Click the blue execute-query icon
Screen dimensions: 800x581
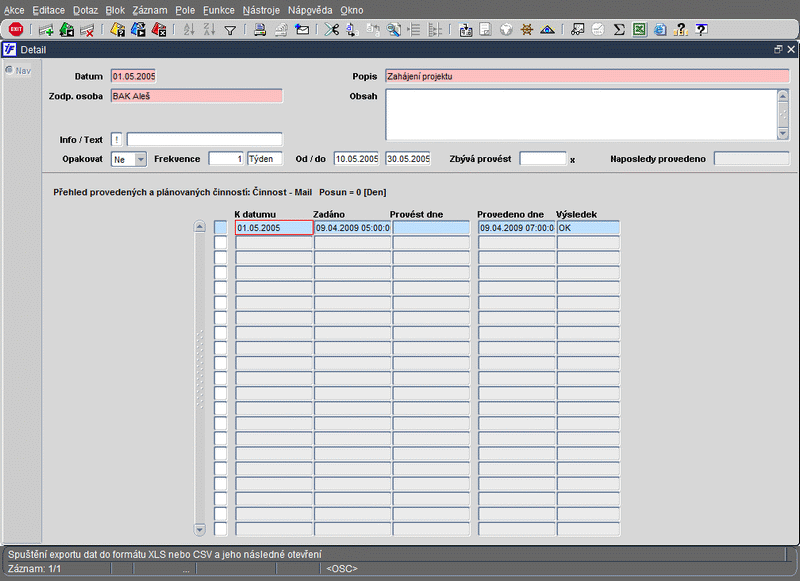pyautogui.click(x=138, y=30)
